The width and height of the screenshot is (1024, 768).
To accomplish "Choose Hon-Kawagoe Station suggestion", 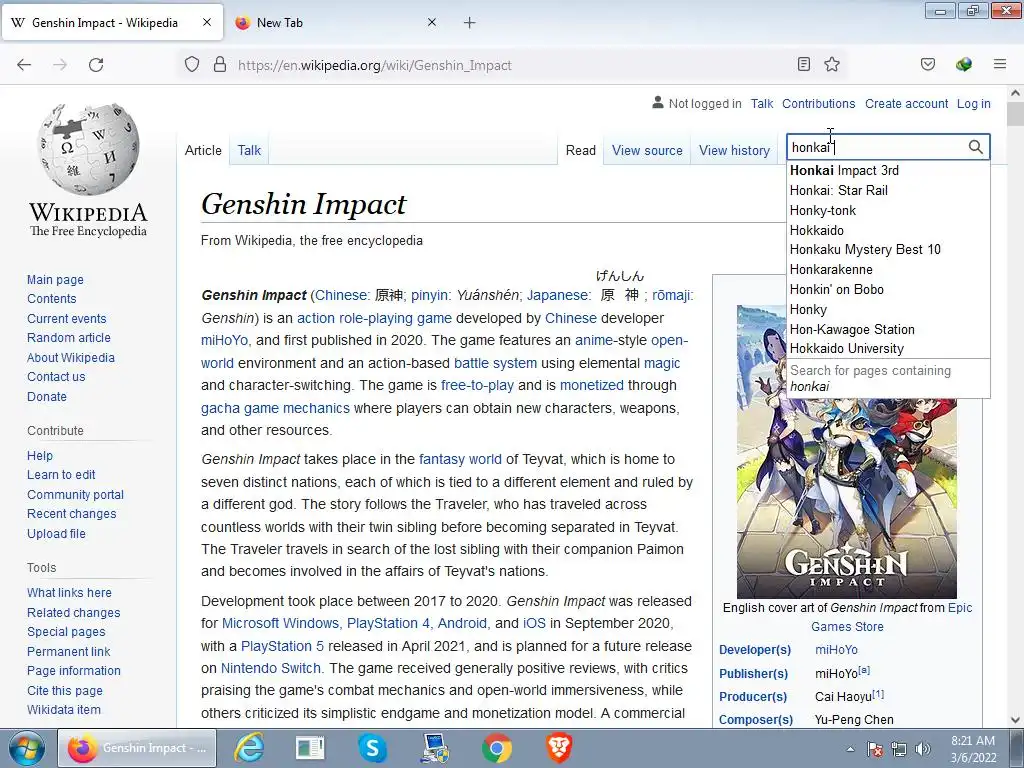I will [888, 329].
